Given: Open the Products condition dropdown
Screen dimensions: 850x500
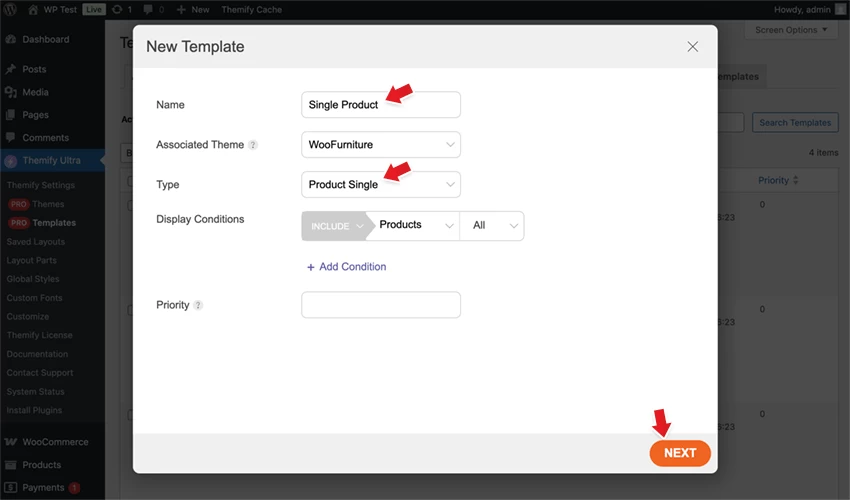Looking at the screenshot, I should [x=415, y=226].
